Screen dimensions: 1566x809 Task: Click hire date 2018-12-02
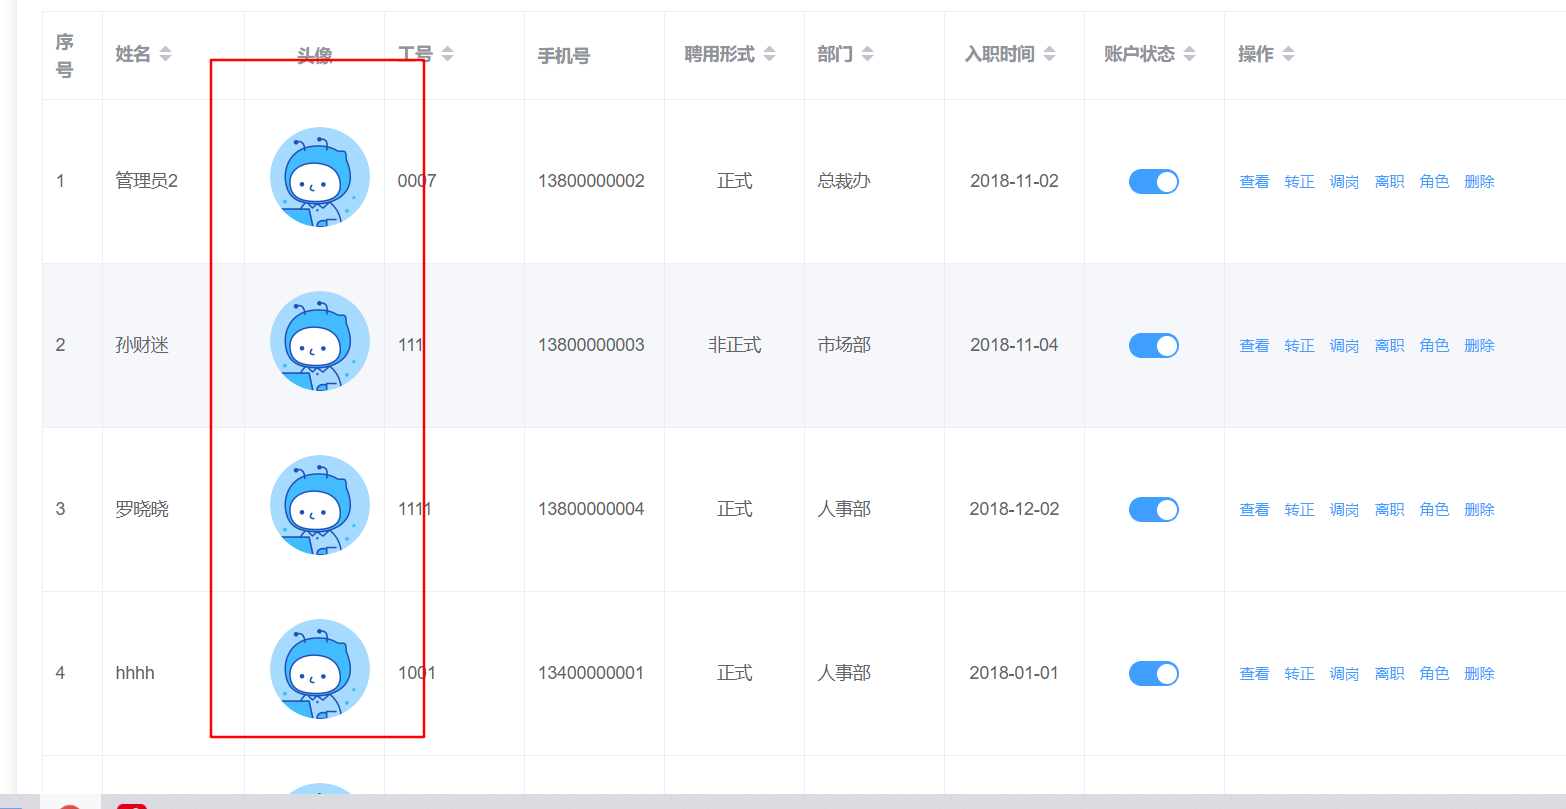pos(1014,509)
